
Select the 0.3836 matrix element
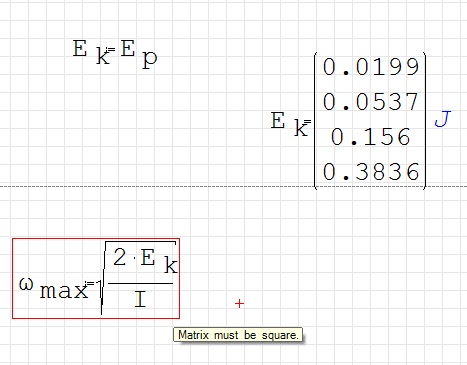coord(371,172)
